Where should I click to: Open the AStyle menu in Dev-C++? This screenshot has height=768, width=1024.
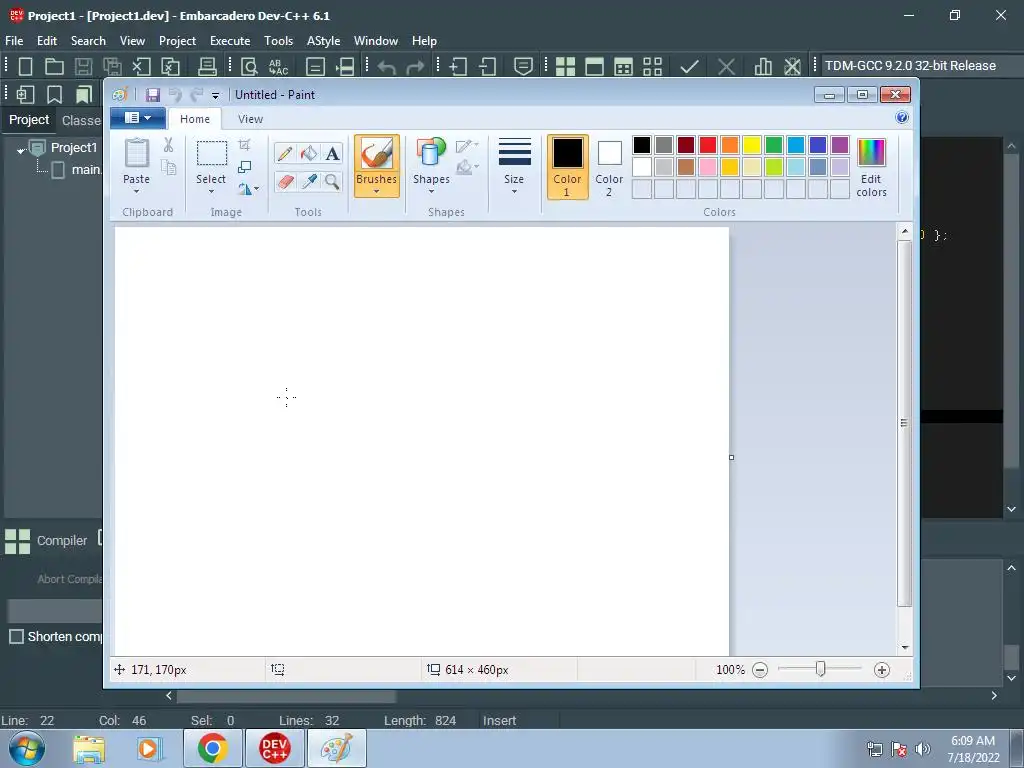click(x=323, y=40)
